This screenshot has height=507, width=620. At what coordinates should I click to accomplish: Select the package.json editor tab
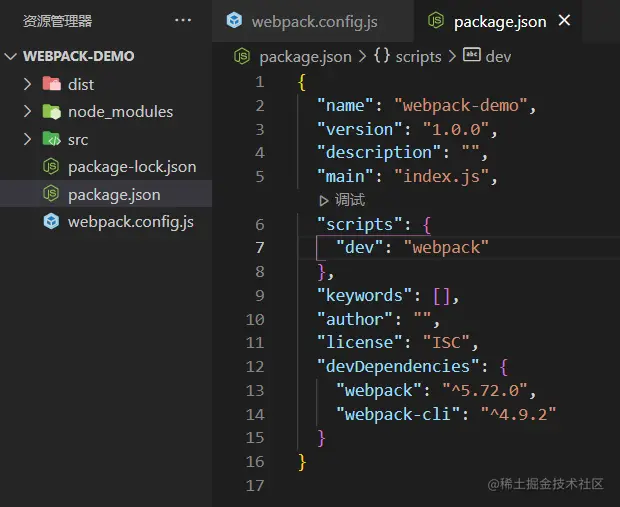point(498,21)
